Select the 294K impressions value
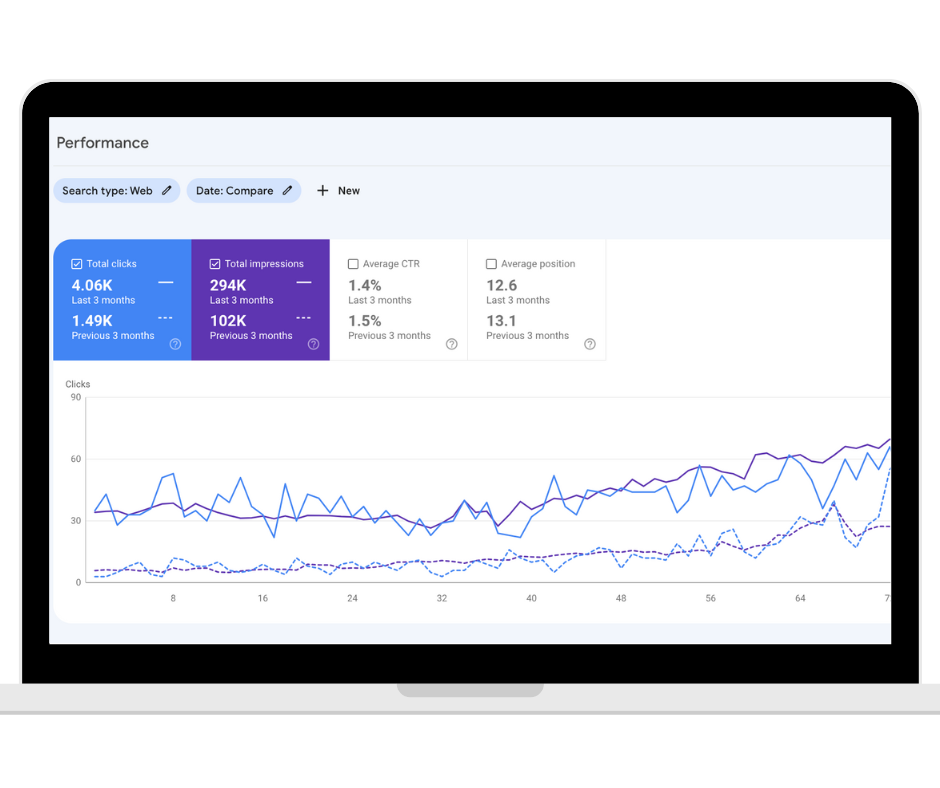Screen dimensions: 940x788 pos(228,285)
